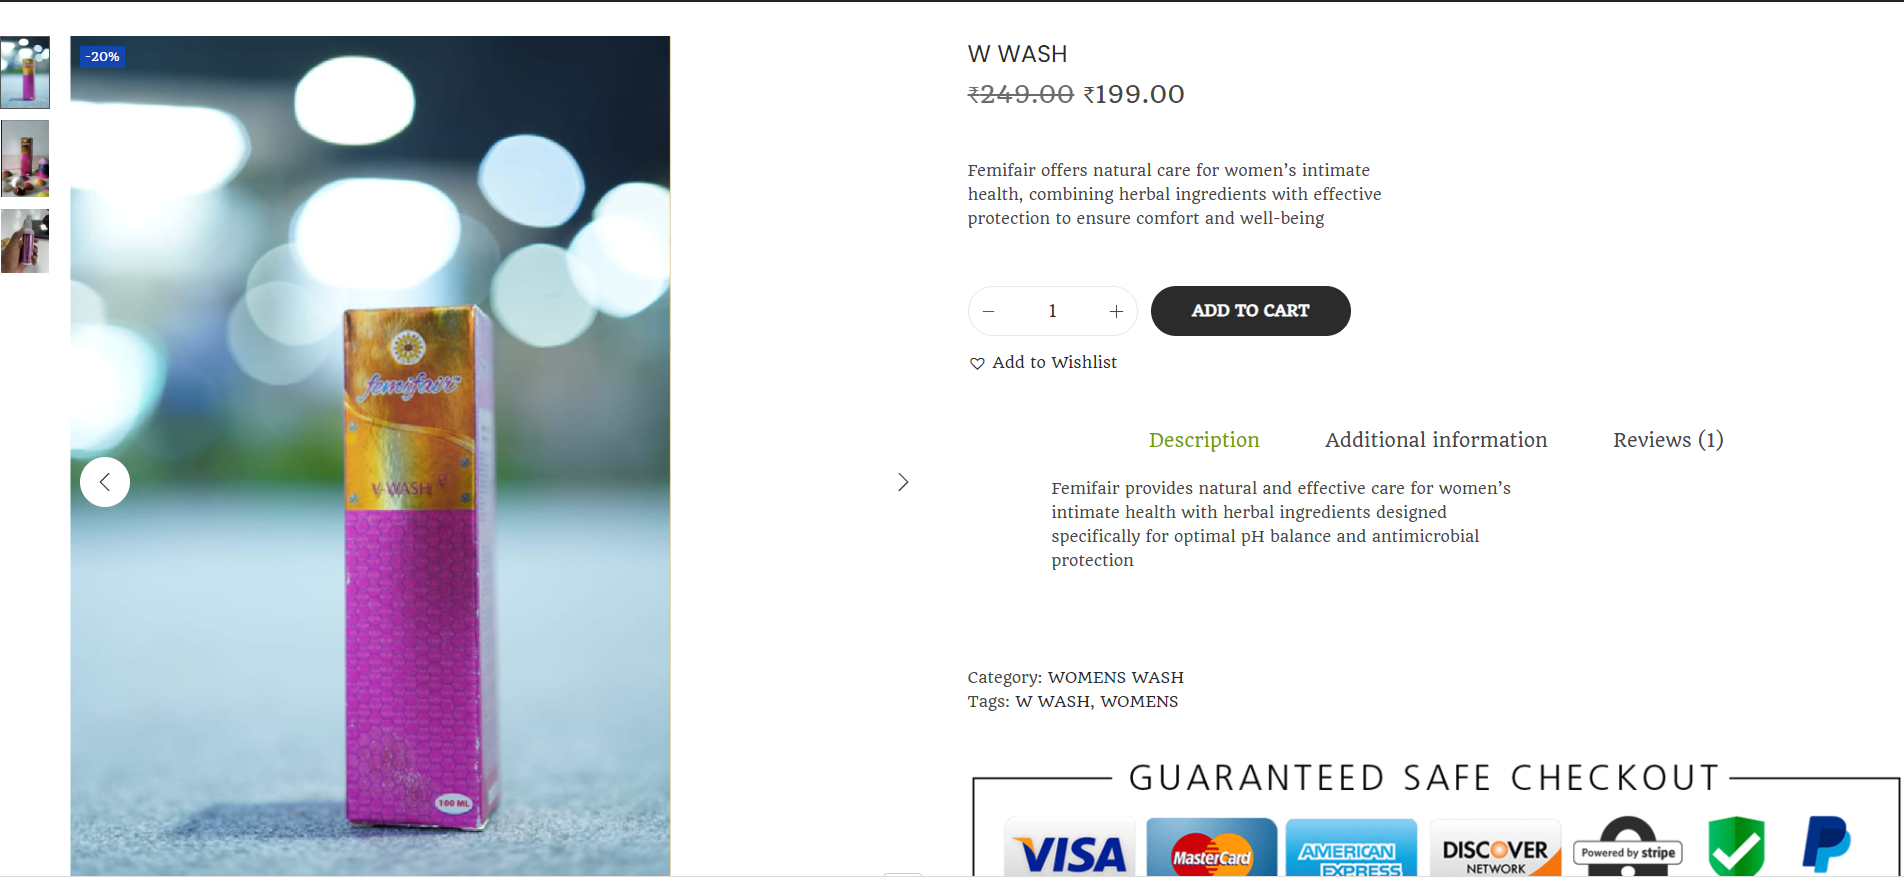Click the Add to Wishlist link text
The height and width of the screenshot is (884, 1904).
[x=1054, y=362]
